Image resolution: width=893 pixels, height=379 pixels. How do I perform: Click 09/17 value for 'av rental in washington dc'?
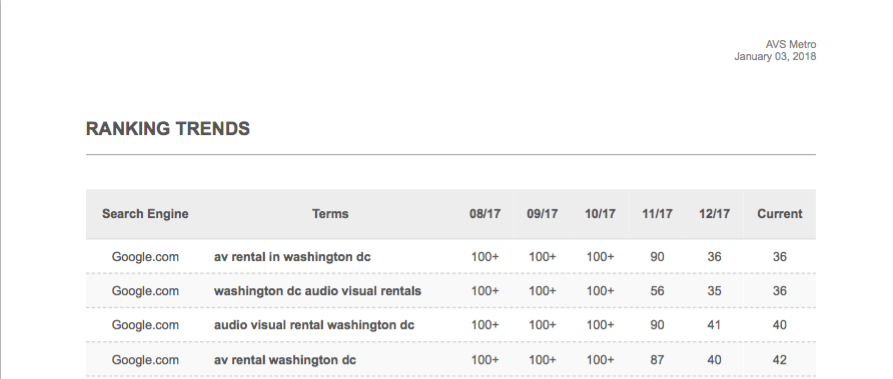pos(542,257)
